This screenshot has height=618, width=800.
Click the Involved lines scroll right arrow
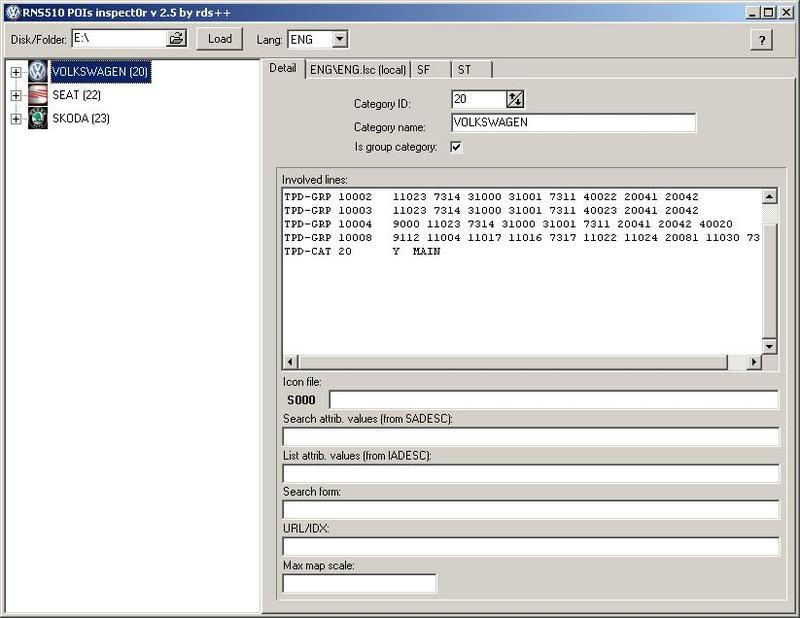point(754,362)
